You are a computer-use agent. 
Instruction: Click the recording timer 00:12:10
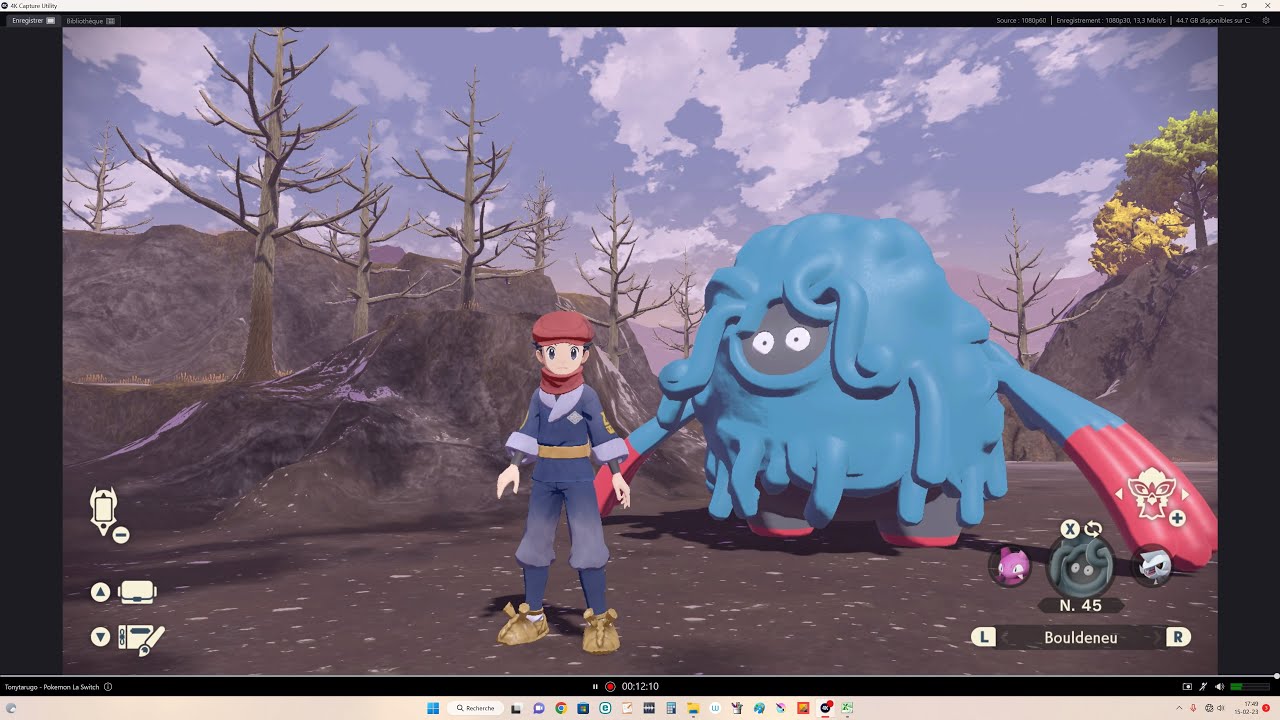640,687
